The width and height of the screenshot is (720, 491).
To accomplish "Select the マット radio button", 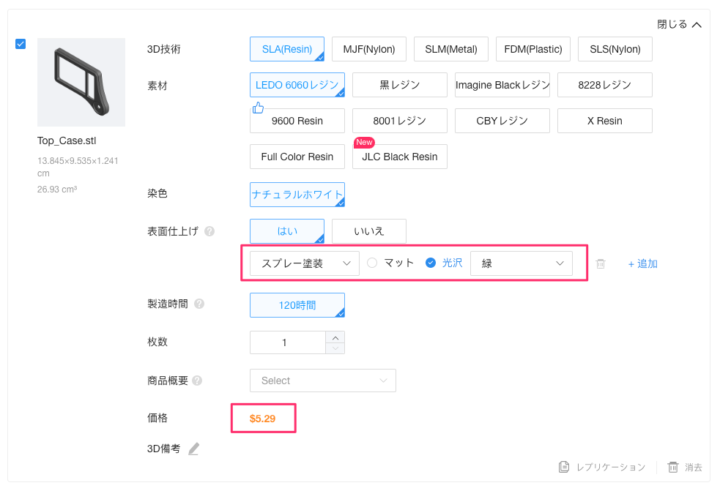I will pyautogui.click(x=372, y=263).
